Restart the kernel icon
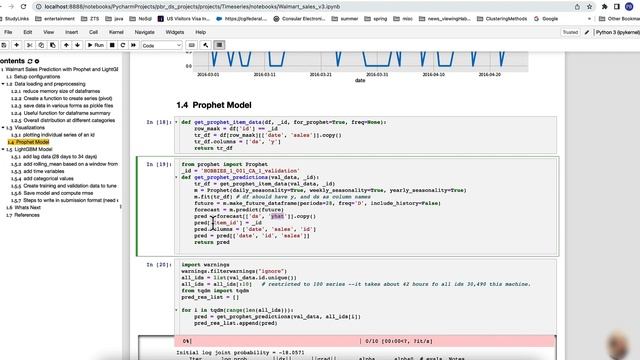Image resolution: width=640 pixels, height=360 pixels. 123,45
